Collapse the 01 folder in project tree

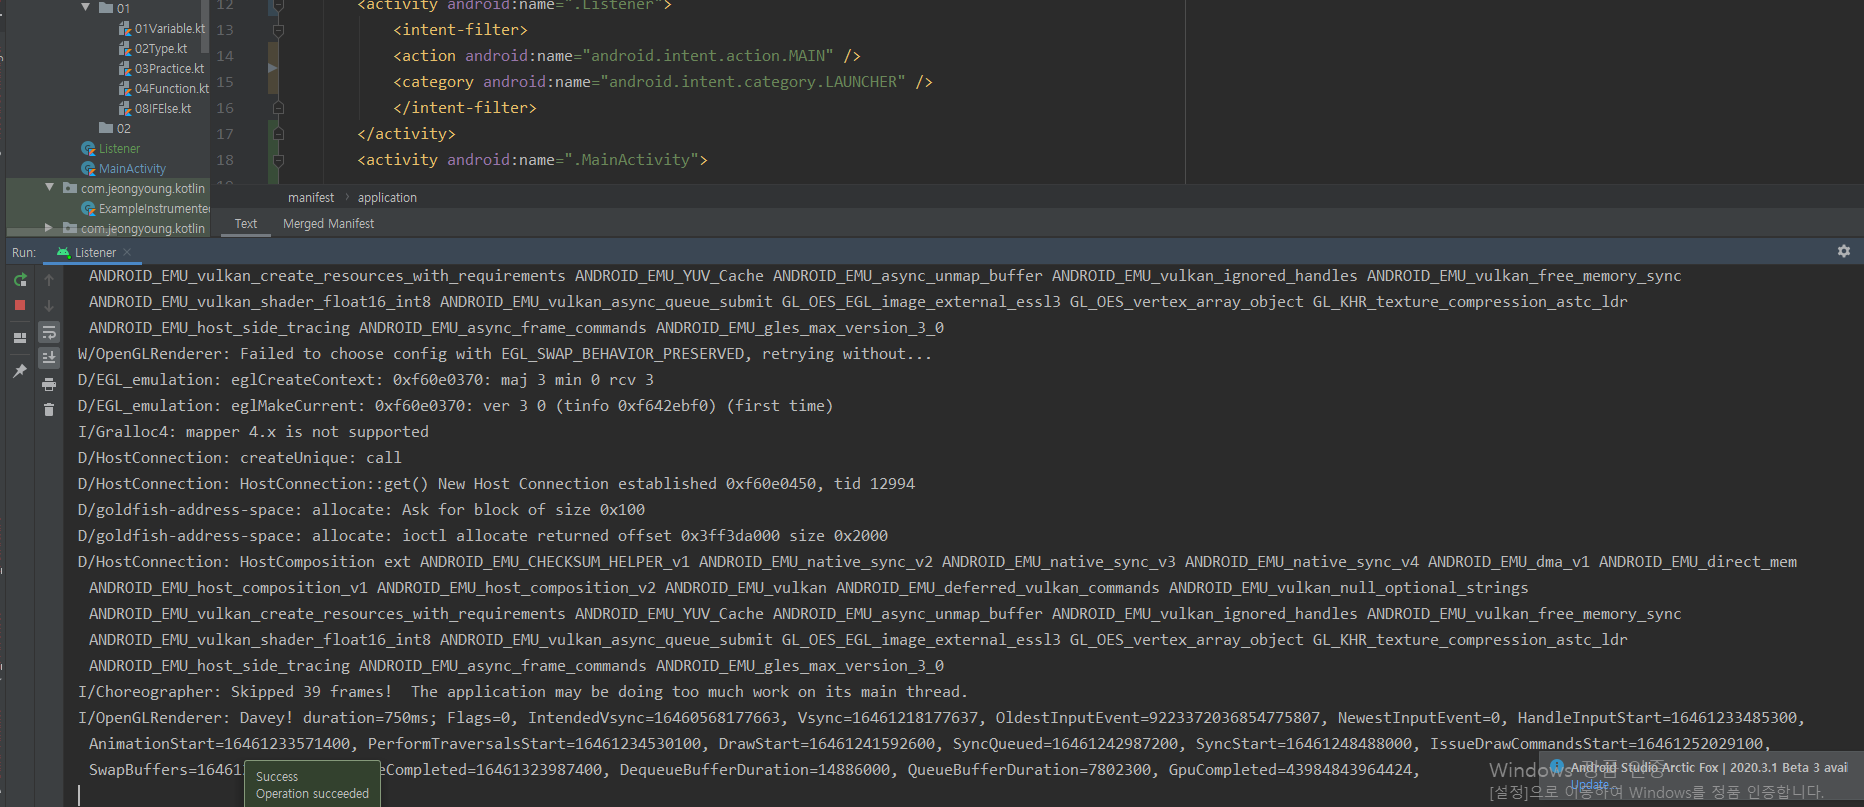[x=86, y=8]
